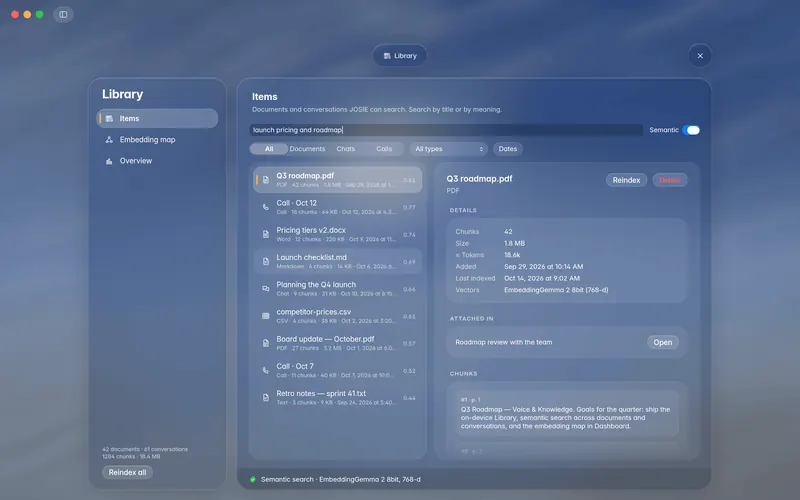Click the Board update — October.pdf icon
Viewport: 800px width, 500px height.
pos(266,343)
